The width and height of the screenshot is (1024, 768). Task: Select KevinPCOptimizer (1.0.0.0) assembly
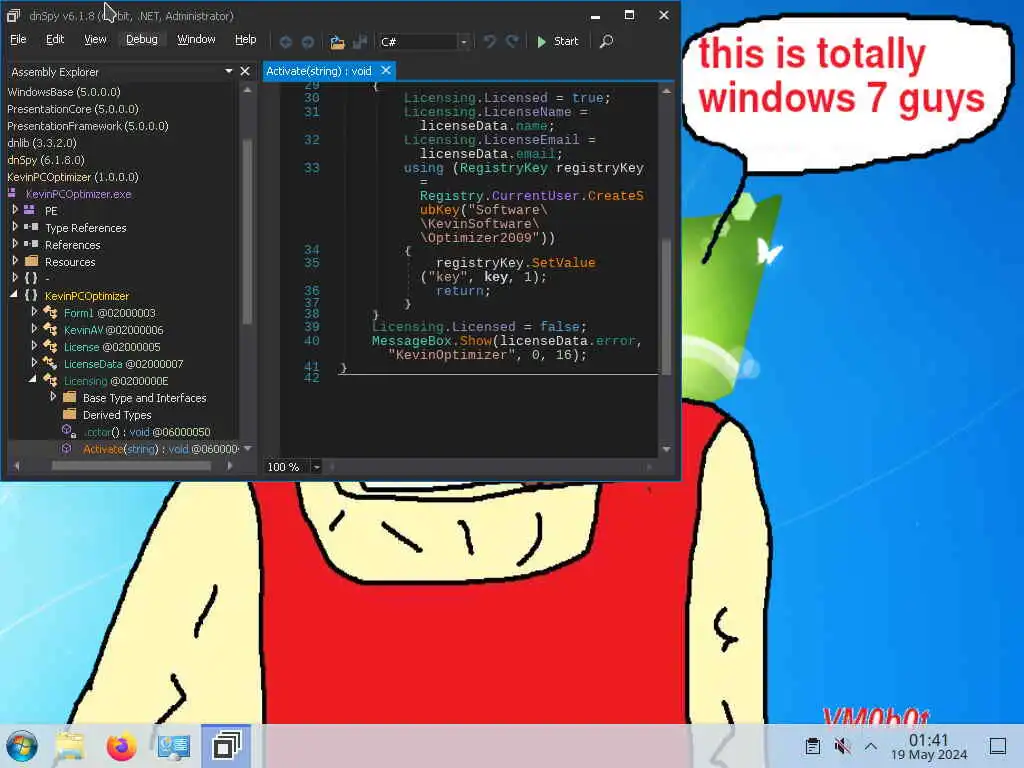pos(72,177)
